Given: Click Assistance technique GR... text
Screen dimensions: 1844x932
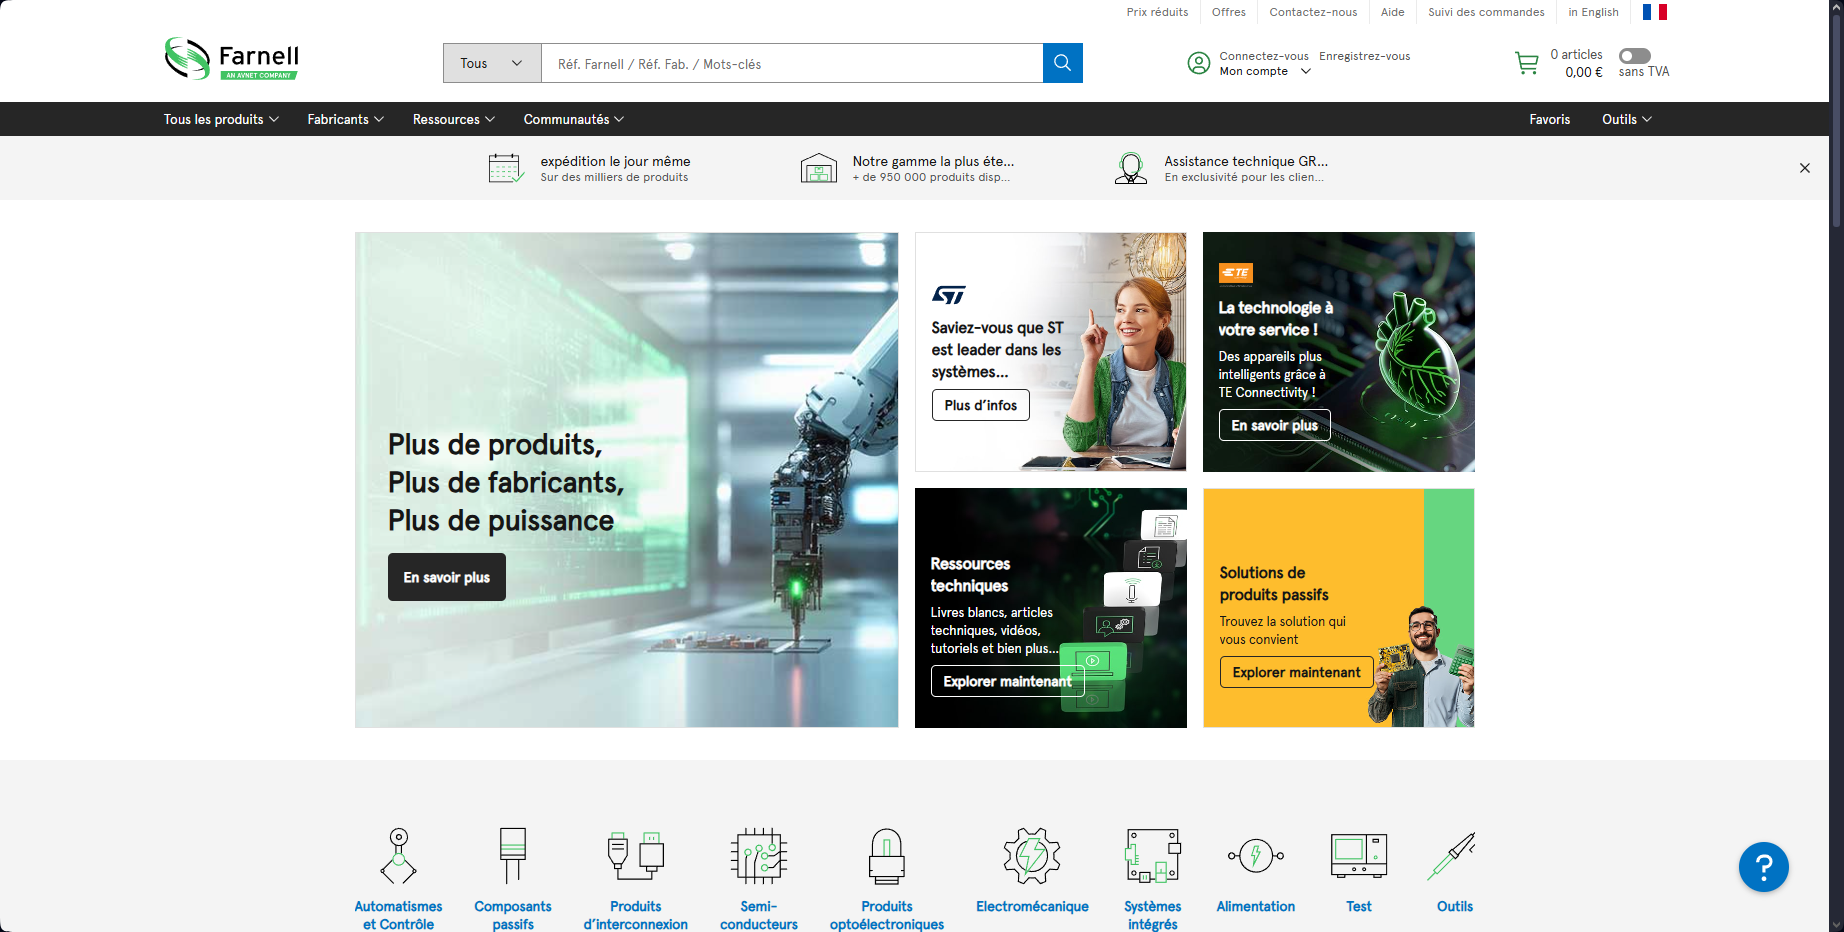Looking at the screenshot, I should (1246, 161).
